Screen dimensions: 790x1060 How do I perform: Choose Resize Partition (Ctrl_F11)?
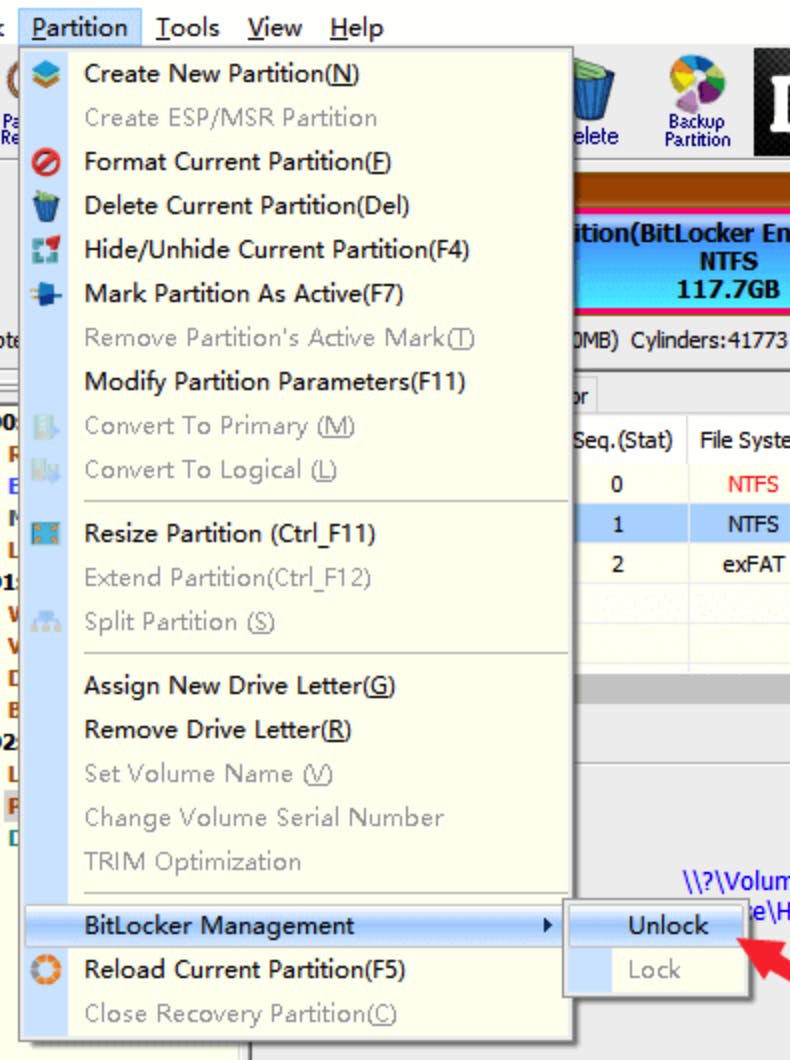point(230,533)
